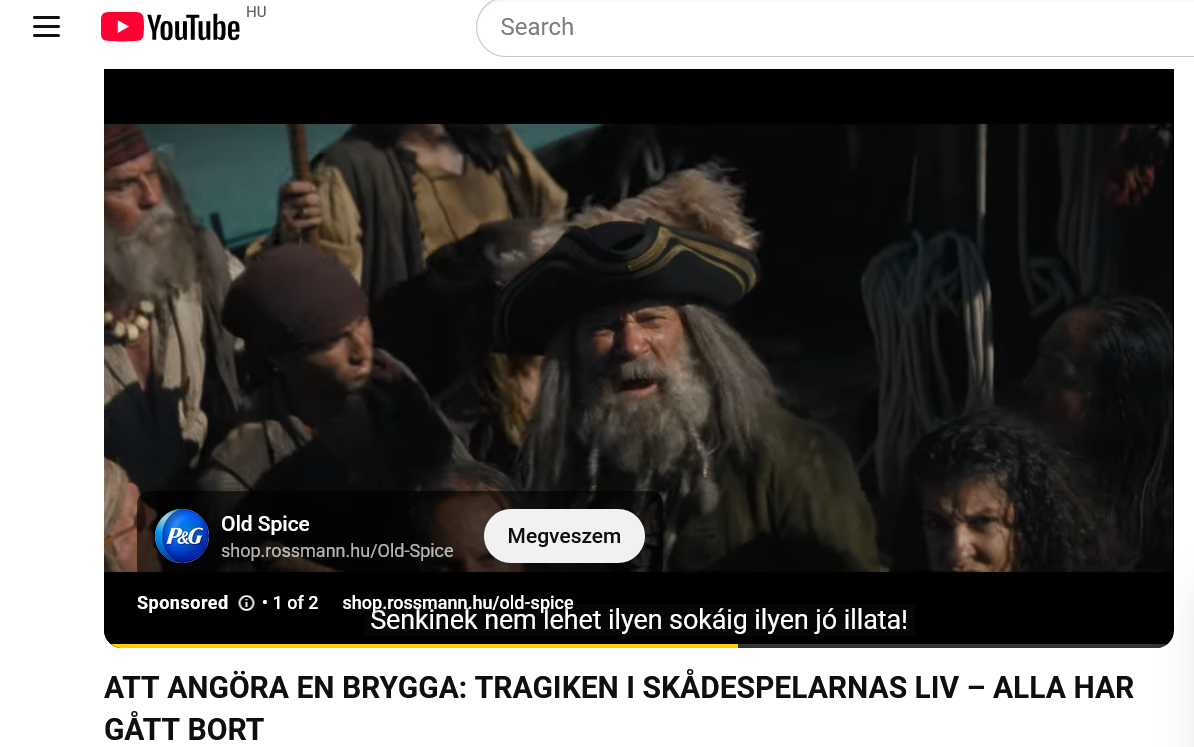Open shop.rossmann.hu/Old-Spice link in ad card
Screen dimensions: 1194x747
pos(337,551)
